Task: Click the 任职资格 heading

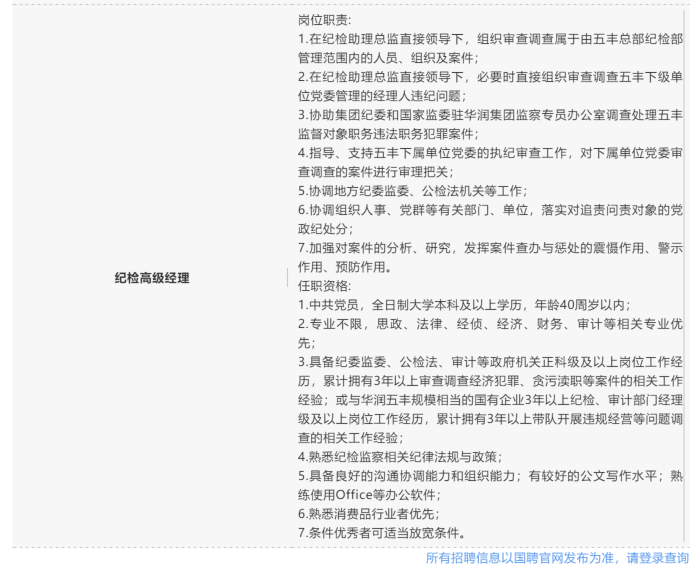Action: [x=325, y=286]
